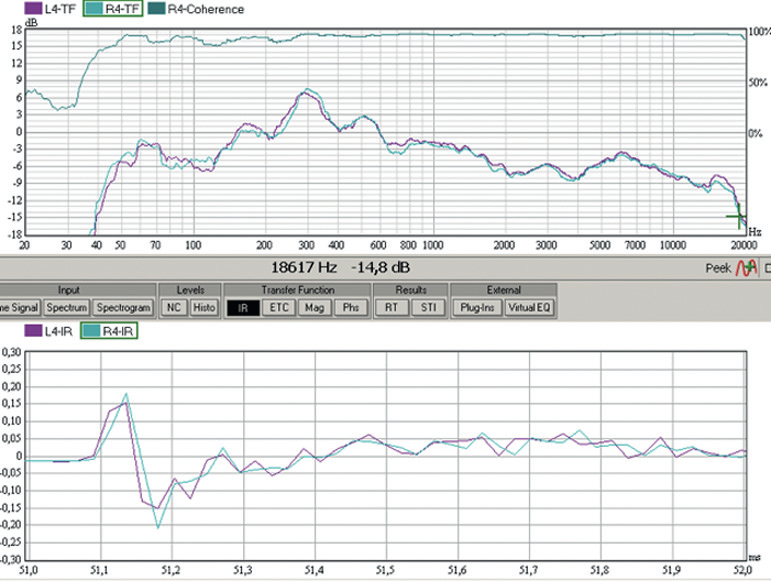
Task: Open the Virtual EQ panel
Action: coord(529,308)
